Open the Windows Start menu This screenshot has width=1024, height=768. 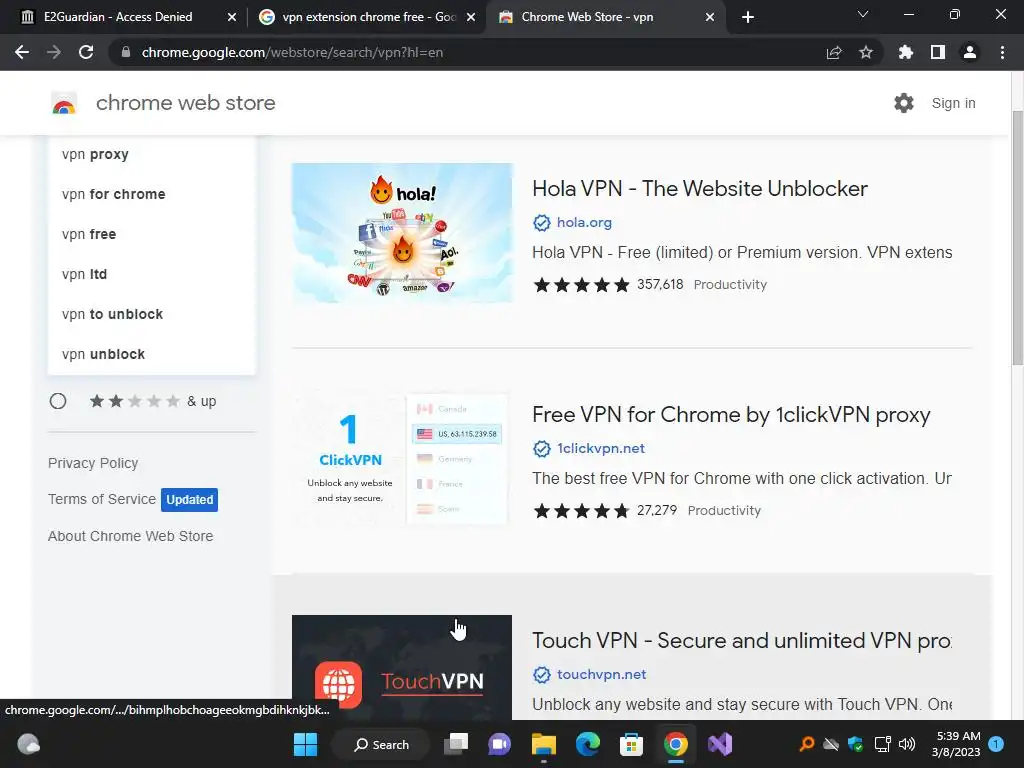point(305,744)
